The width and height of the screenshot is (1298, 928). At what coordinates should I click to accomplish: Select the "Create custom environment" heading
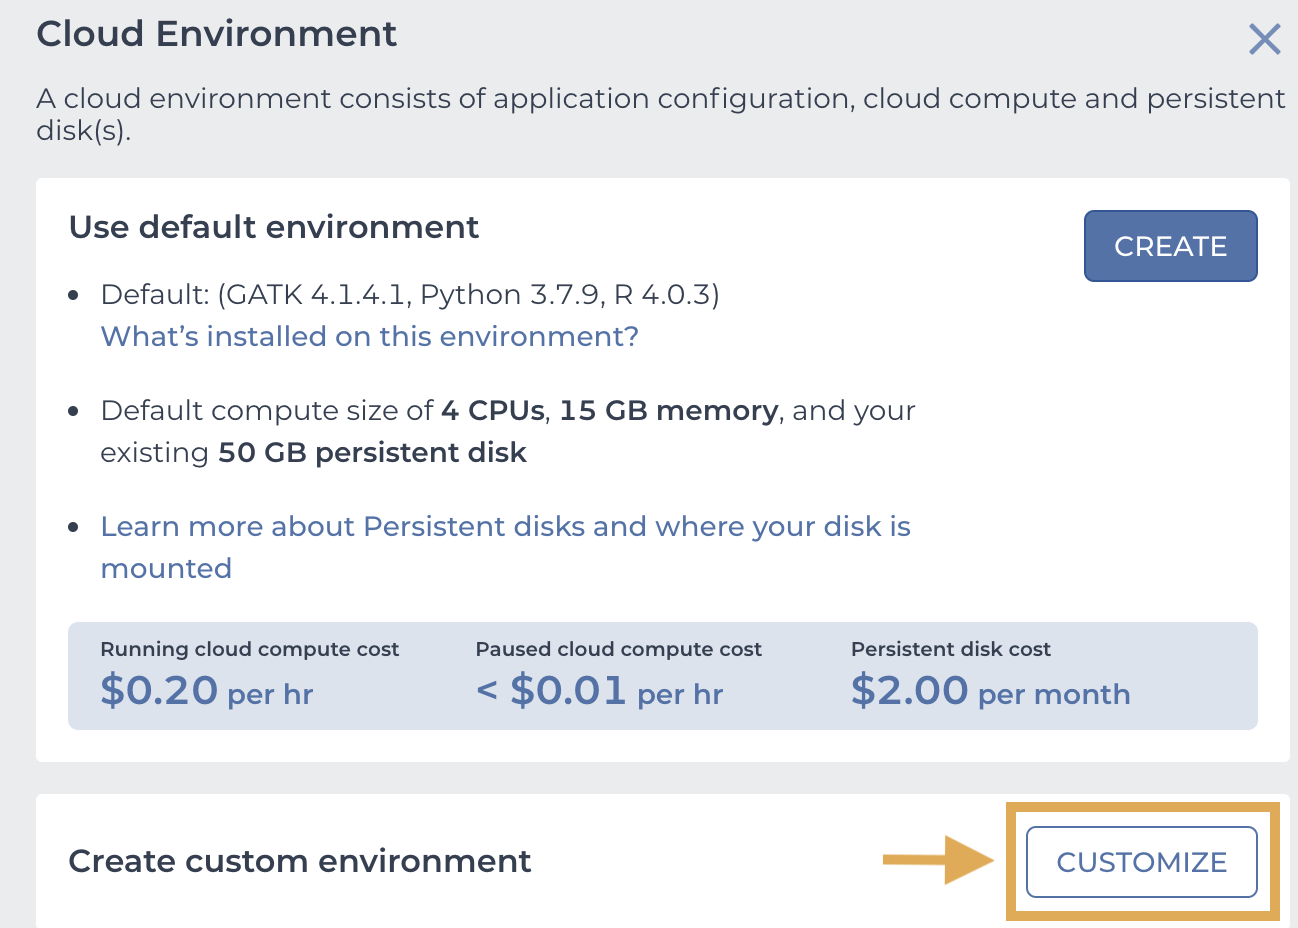click(x=300, y=861)
